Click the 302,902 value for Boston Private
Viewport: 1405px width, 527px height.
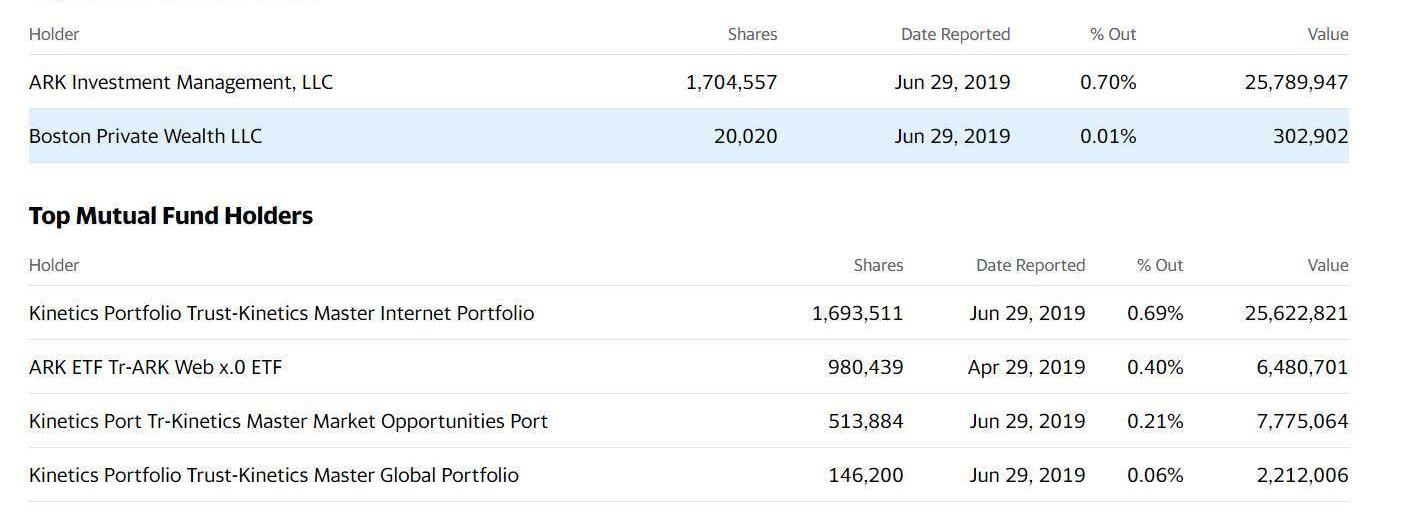[1310, 136]
